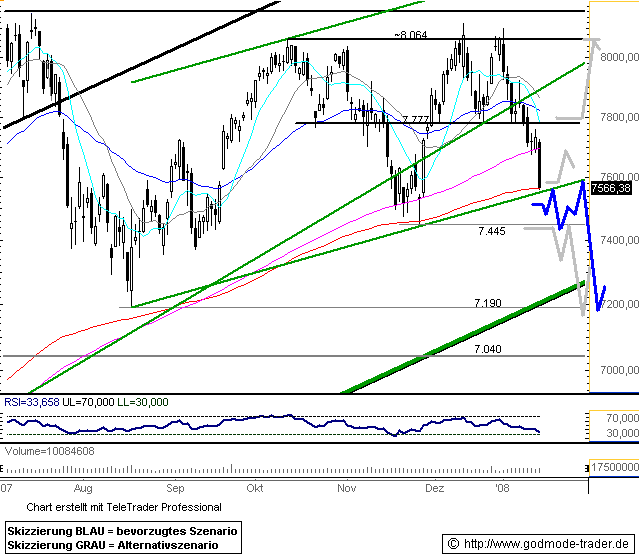Click the Aug month label on time axis
The width and height of the screenshot is (639, 556).
(83, 488)
